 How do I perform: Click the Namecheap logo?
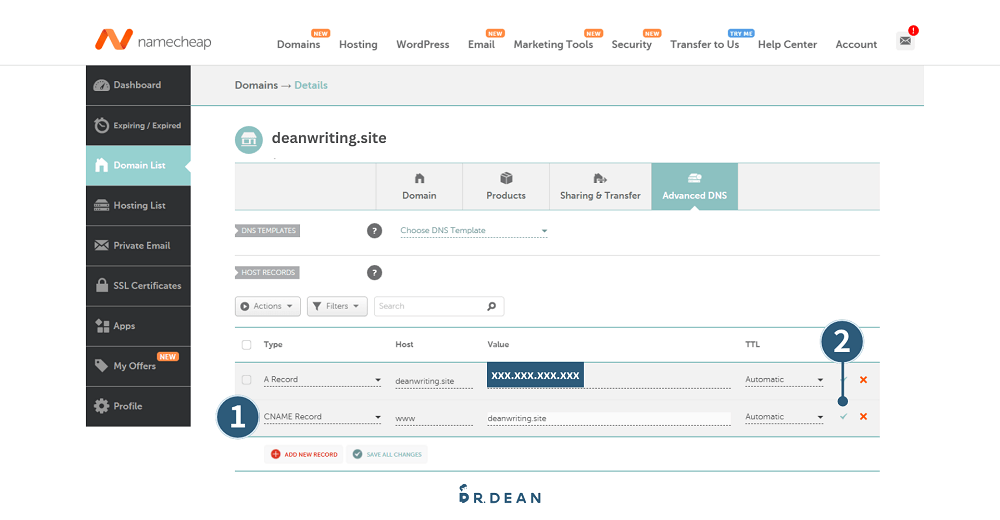[x=153, y=41]
